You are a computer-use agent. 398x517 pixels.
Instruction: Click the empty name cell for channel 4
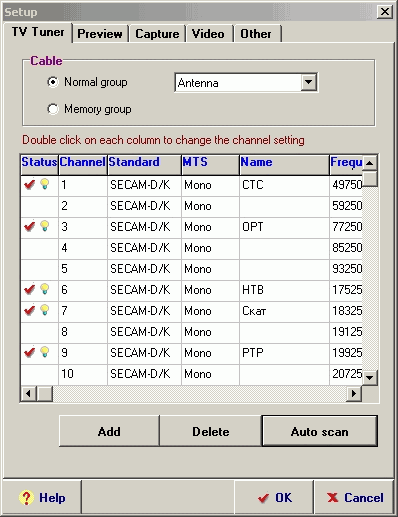(284, 248)
